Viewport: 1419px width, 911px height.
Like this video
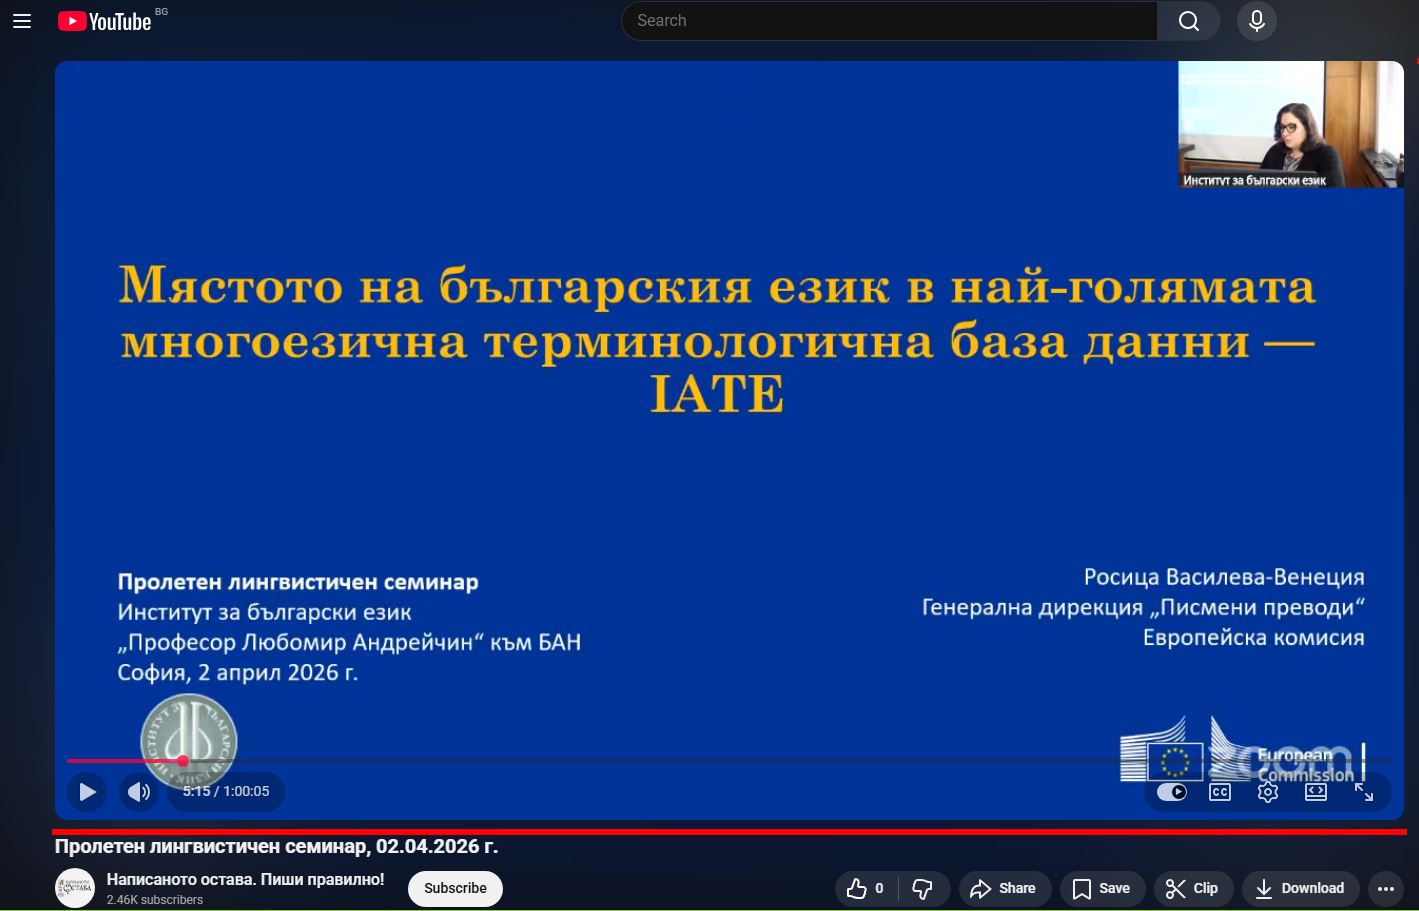(x=866, y=888)
